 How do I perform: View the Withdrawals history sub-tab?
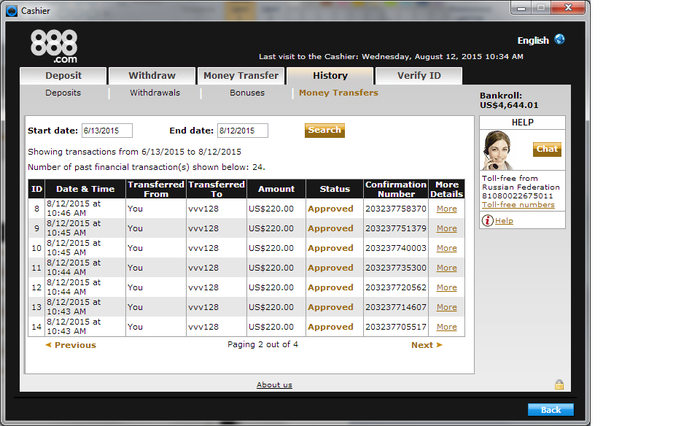155,93
